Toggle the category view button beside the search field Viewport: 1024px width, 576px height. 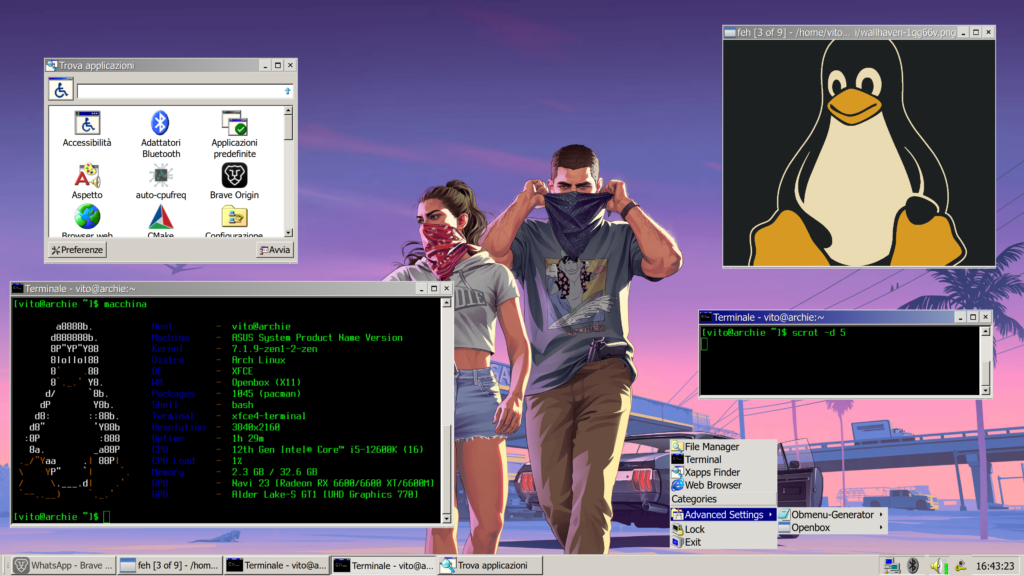pos(61,90)
